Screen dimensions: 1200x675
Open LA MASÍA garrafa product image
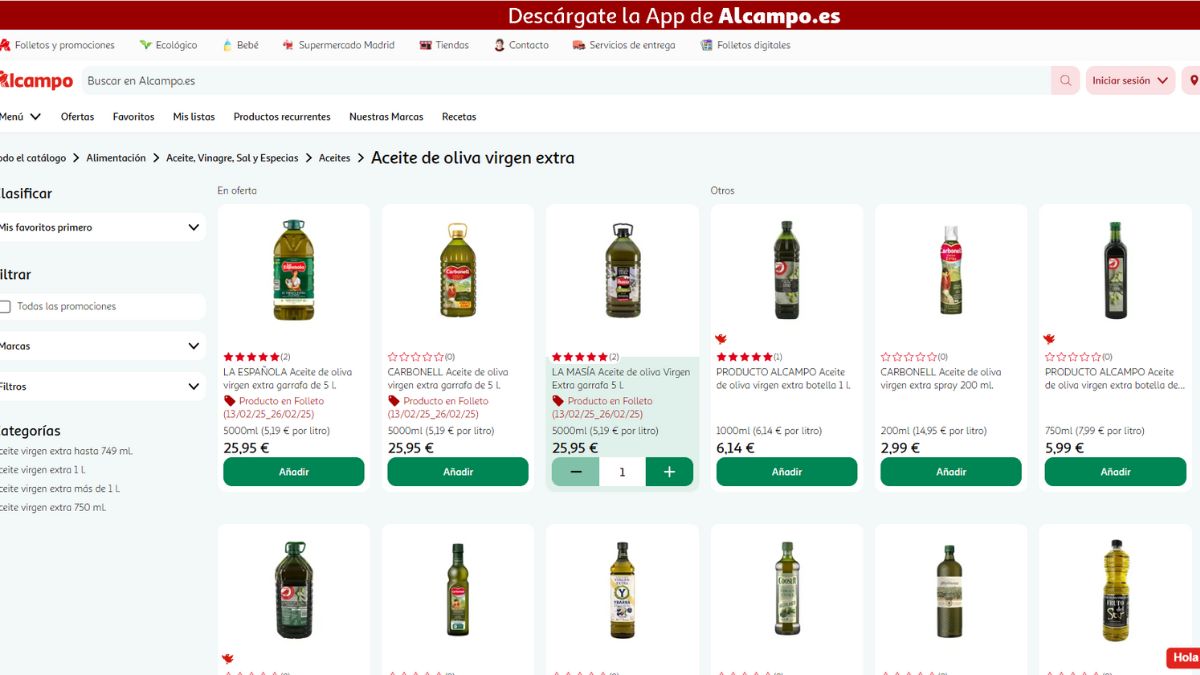click(622, 271)
